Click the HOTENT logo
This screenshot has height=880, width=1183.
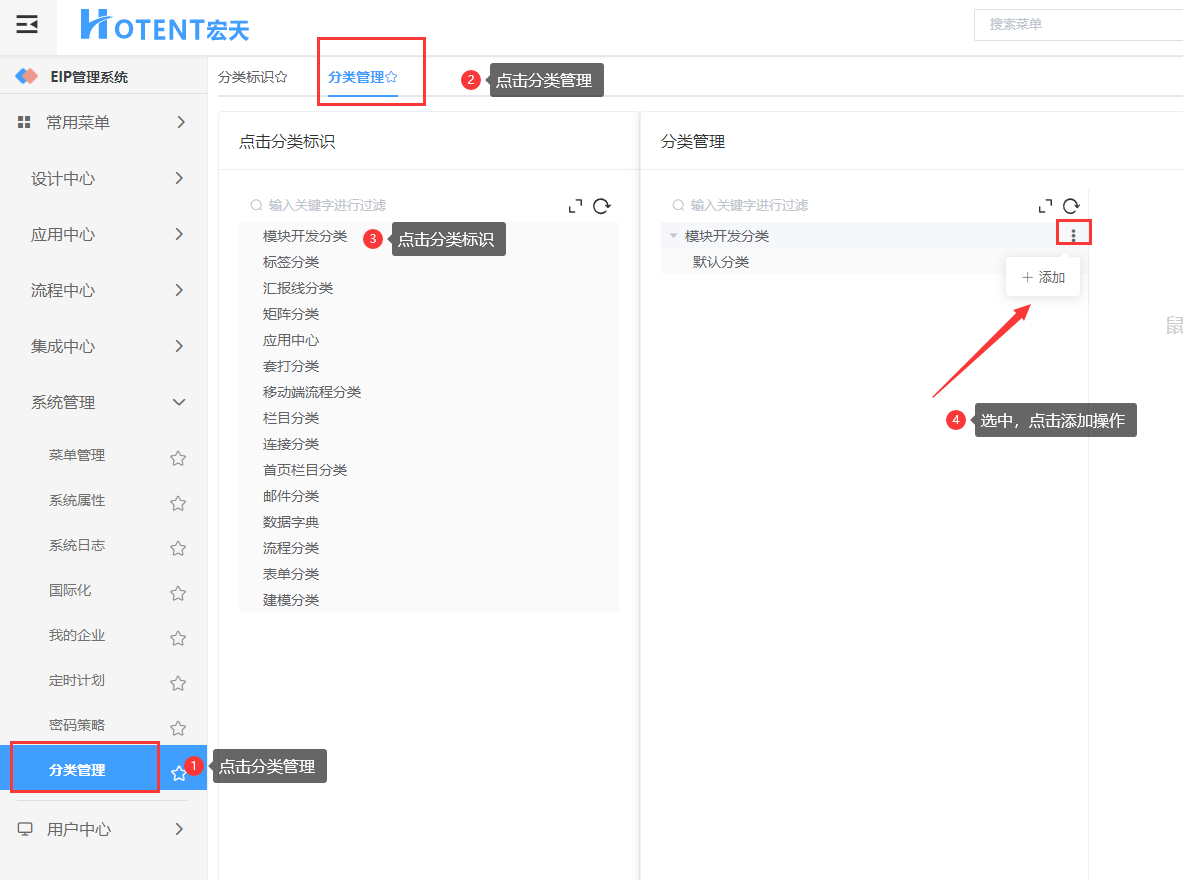(164, 26)
